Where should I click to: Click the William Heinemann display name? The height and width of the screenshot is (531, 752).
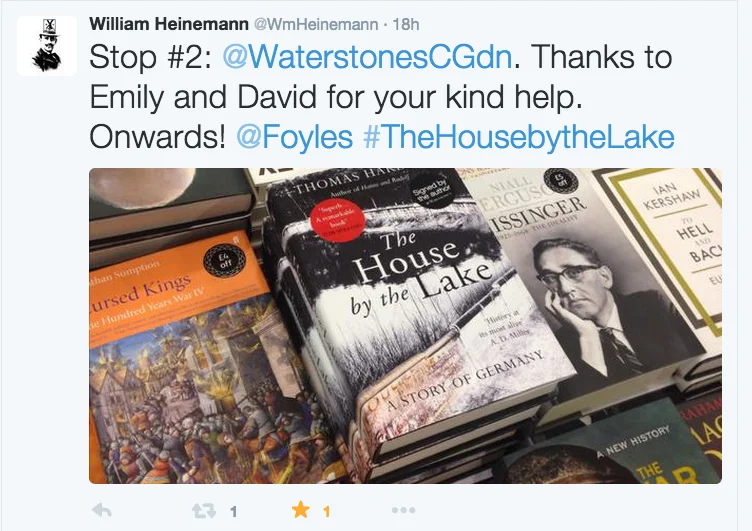point(169,24)
